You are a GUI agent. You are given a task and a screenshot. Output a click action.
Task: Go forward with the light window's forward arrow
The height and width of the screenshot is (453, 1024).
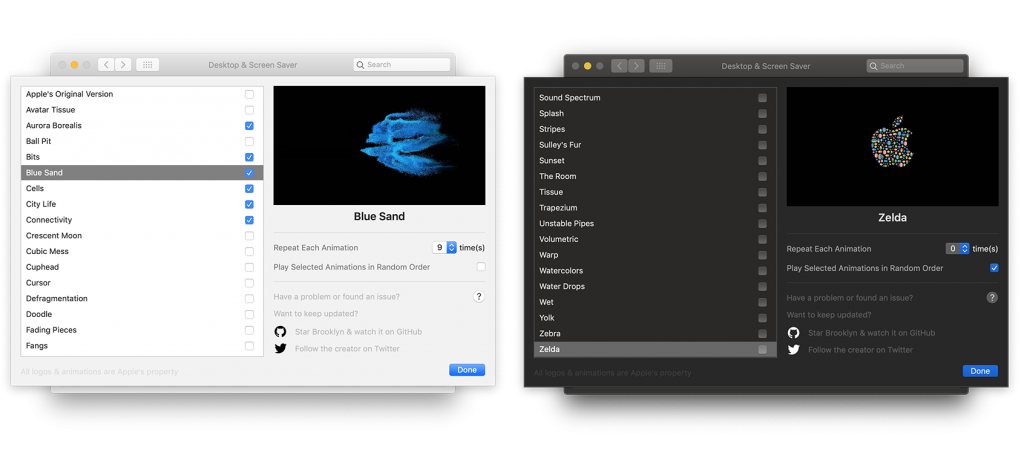(123, 65)
